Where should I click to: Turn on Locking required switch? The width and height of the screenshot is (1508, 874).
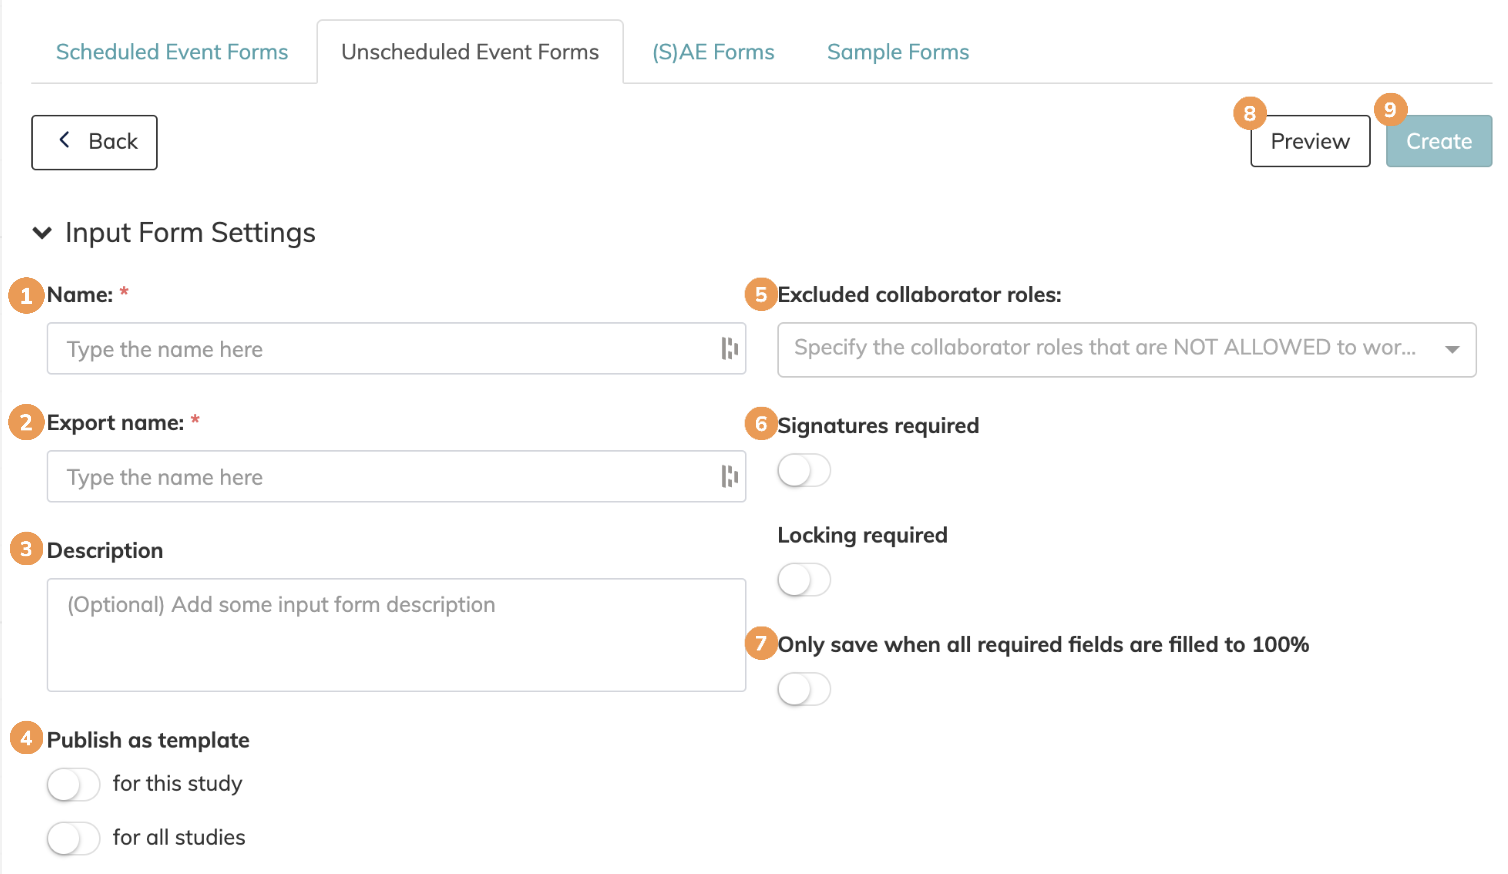pyautogui.click(x=804, y=580)
